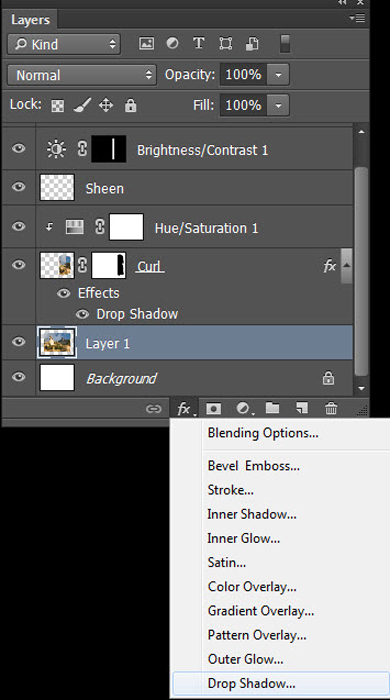Click the add layer mask icon

[213, 408]
